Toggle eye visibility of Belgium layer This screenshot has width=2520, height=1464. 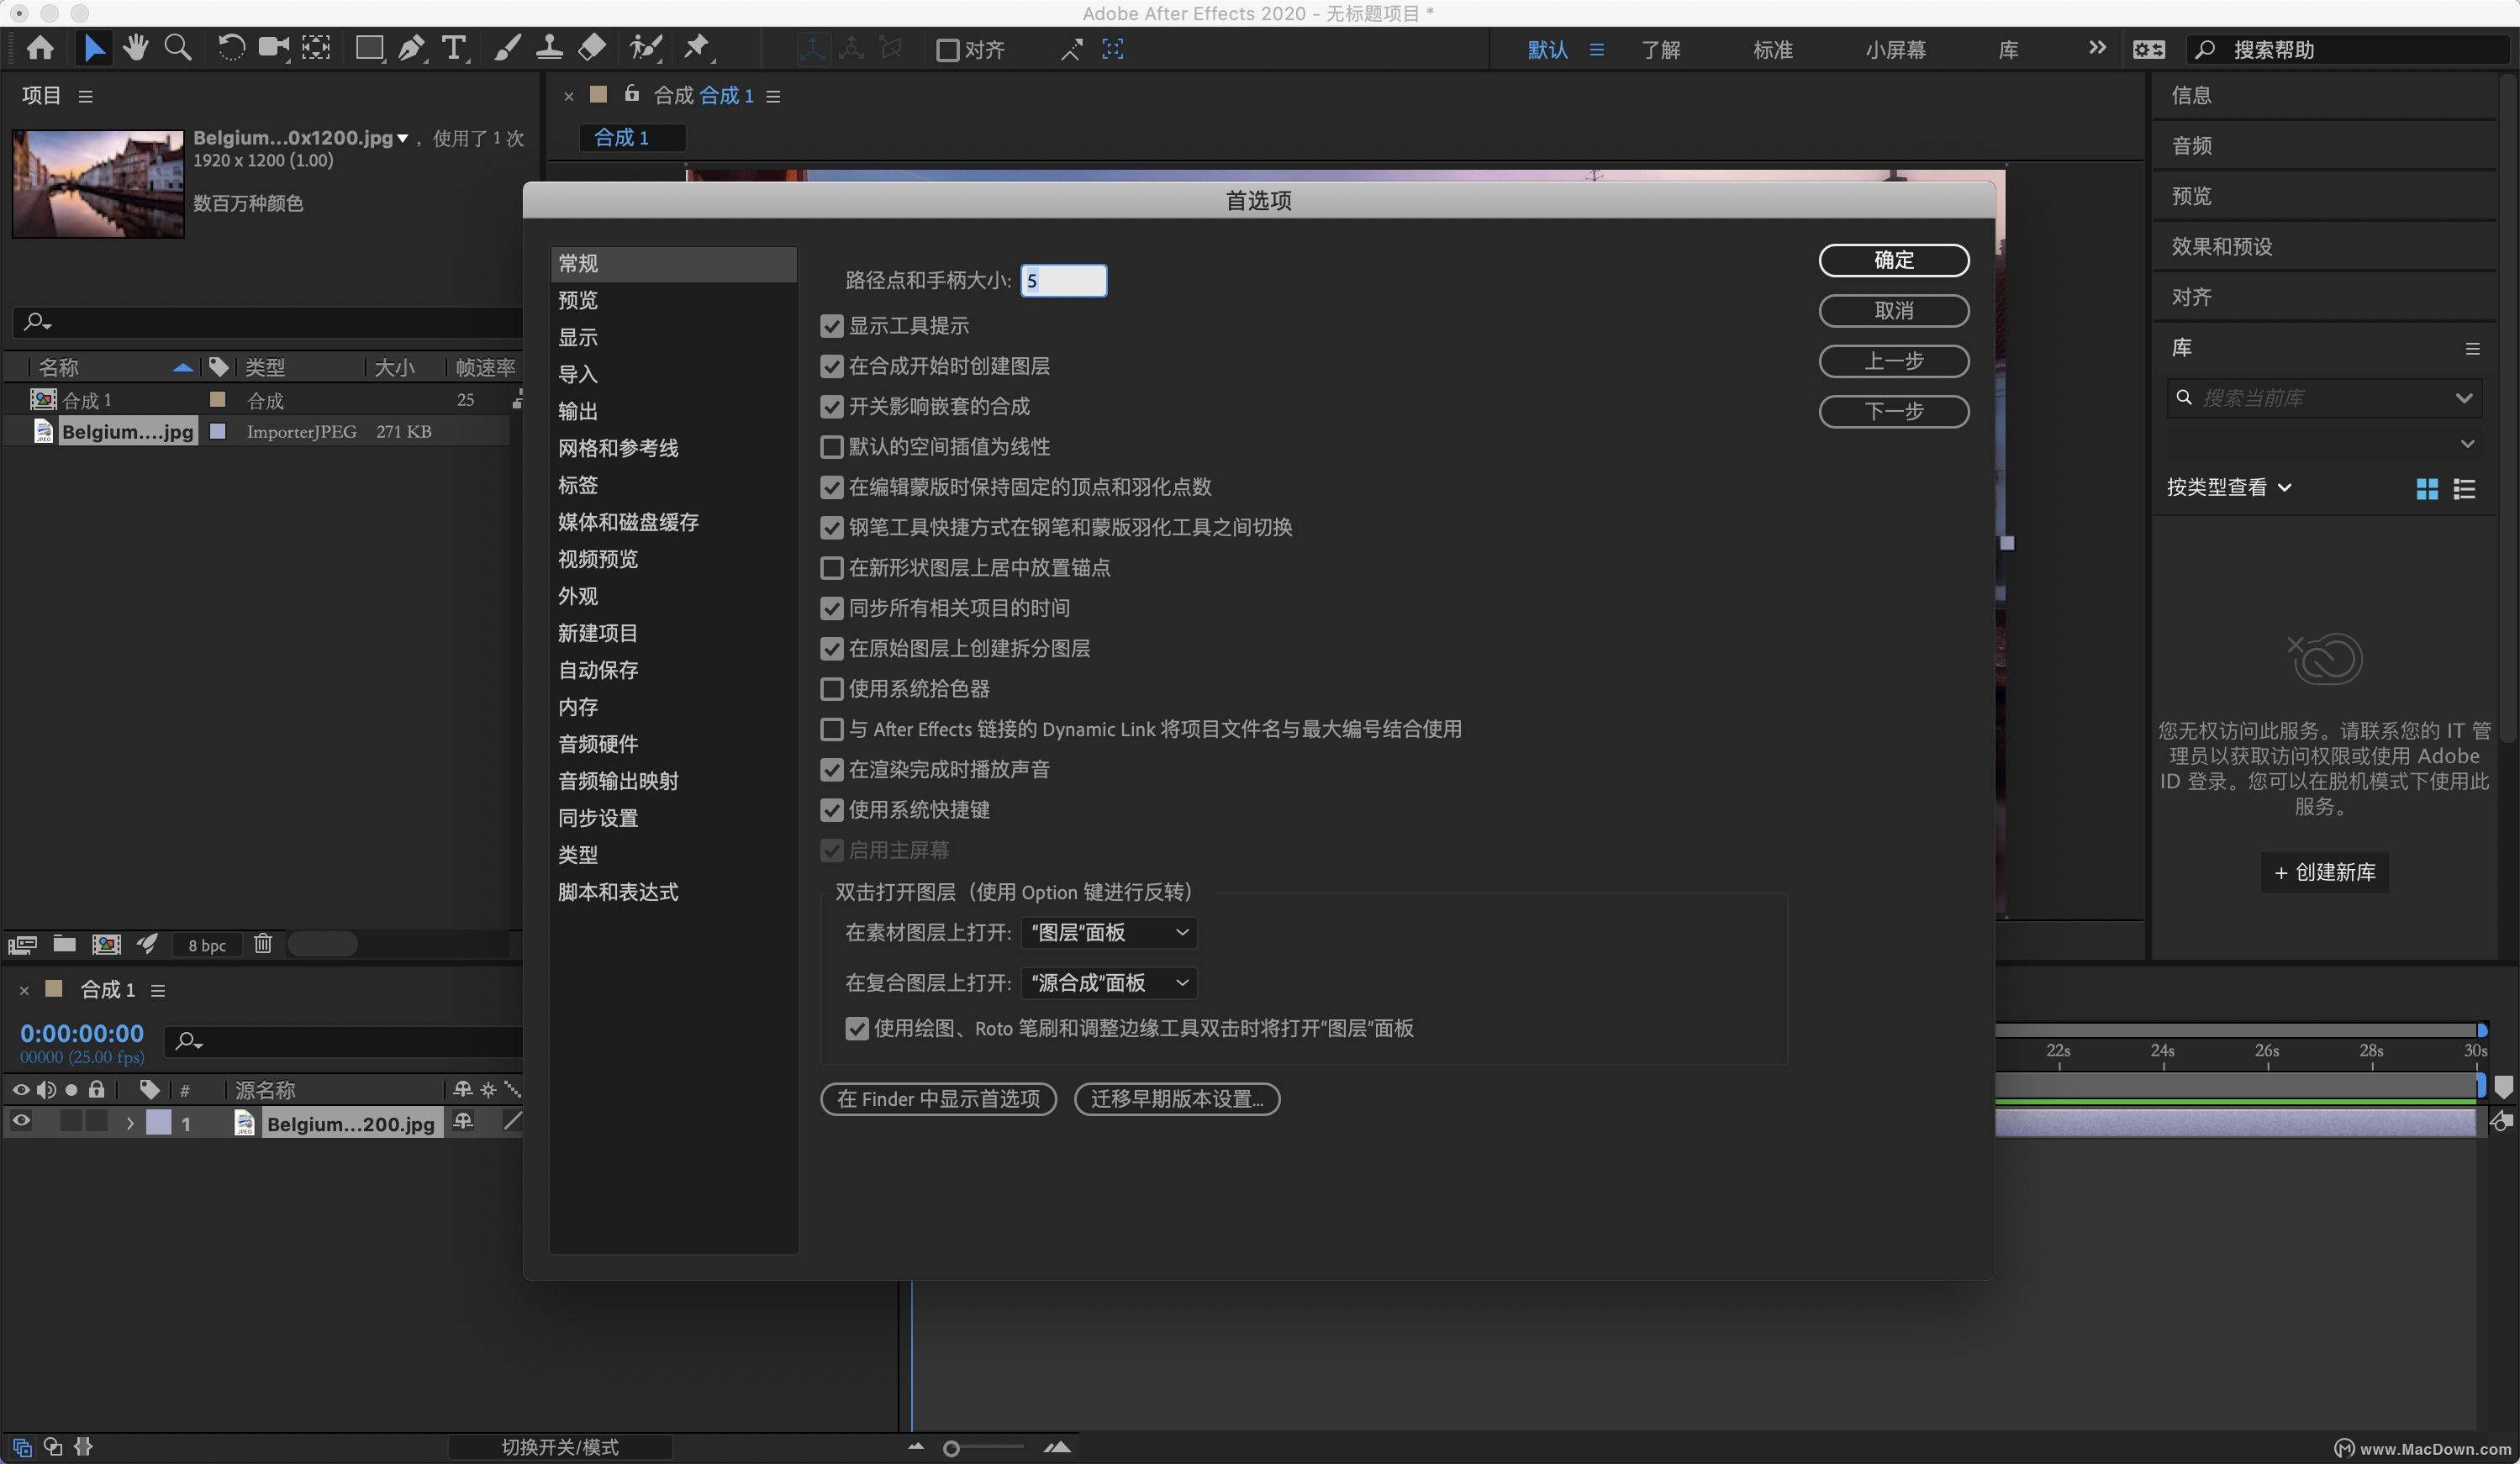click(x=21, y=1122)
